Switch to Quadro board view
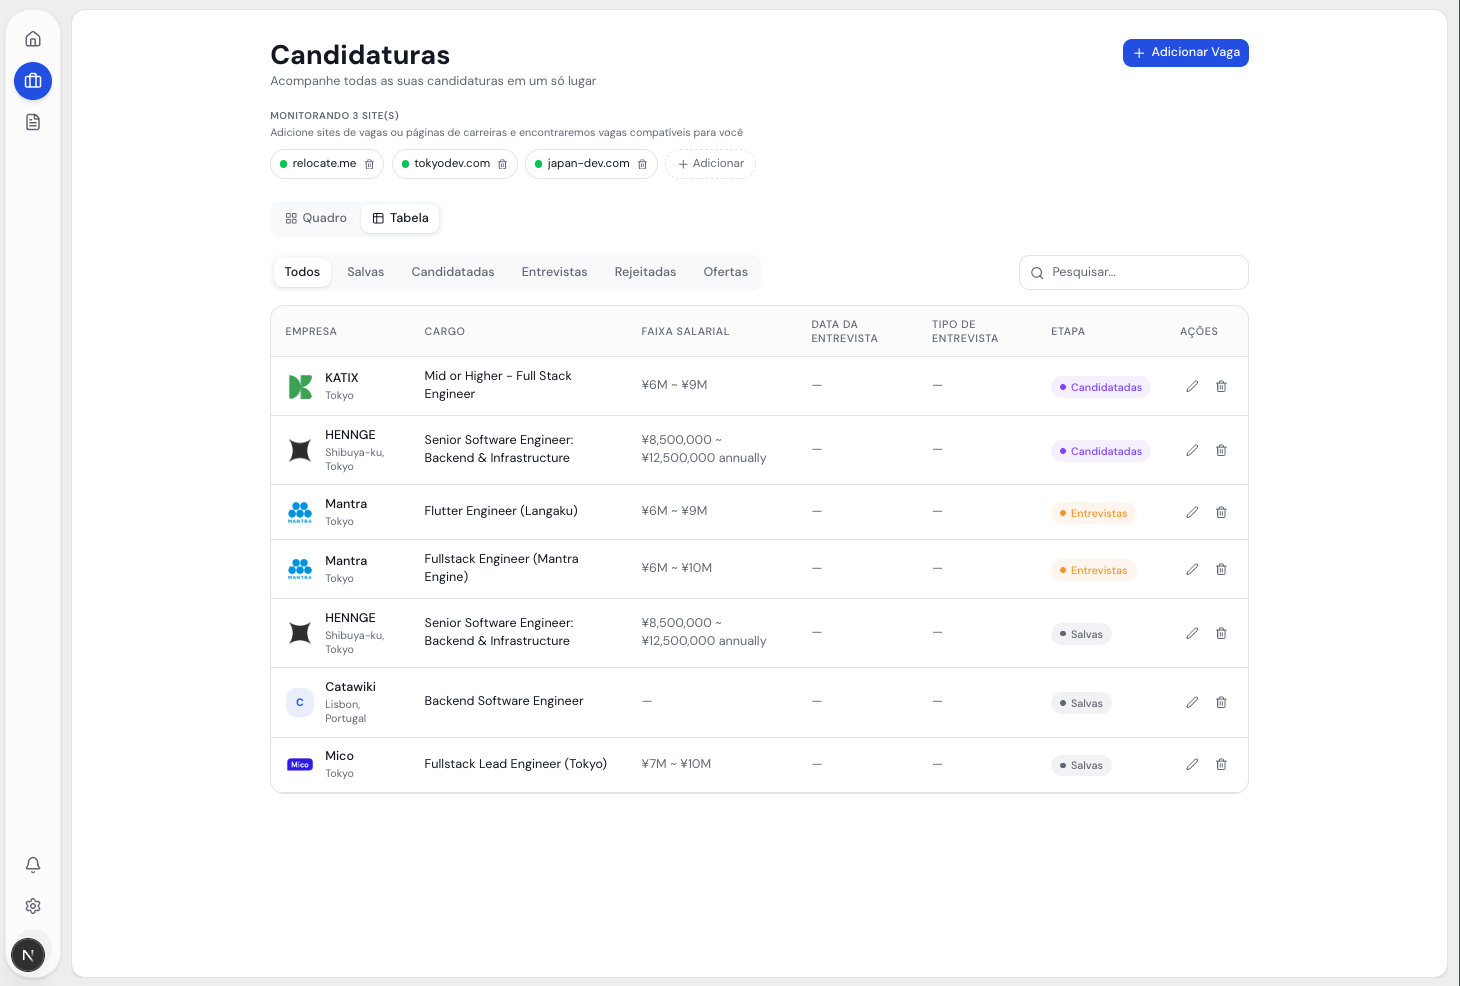This screenshot has height=986, width=1460. click(316, 218)
